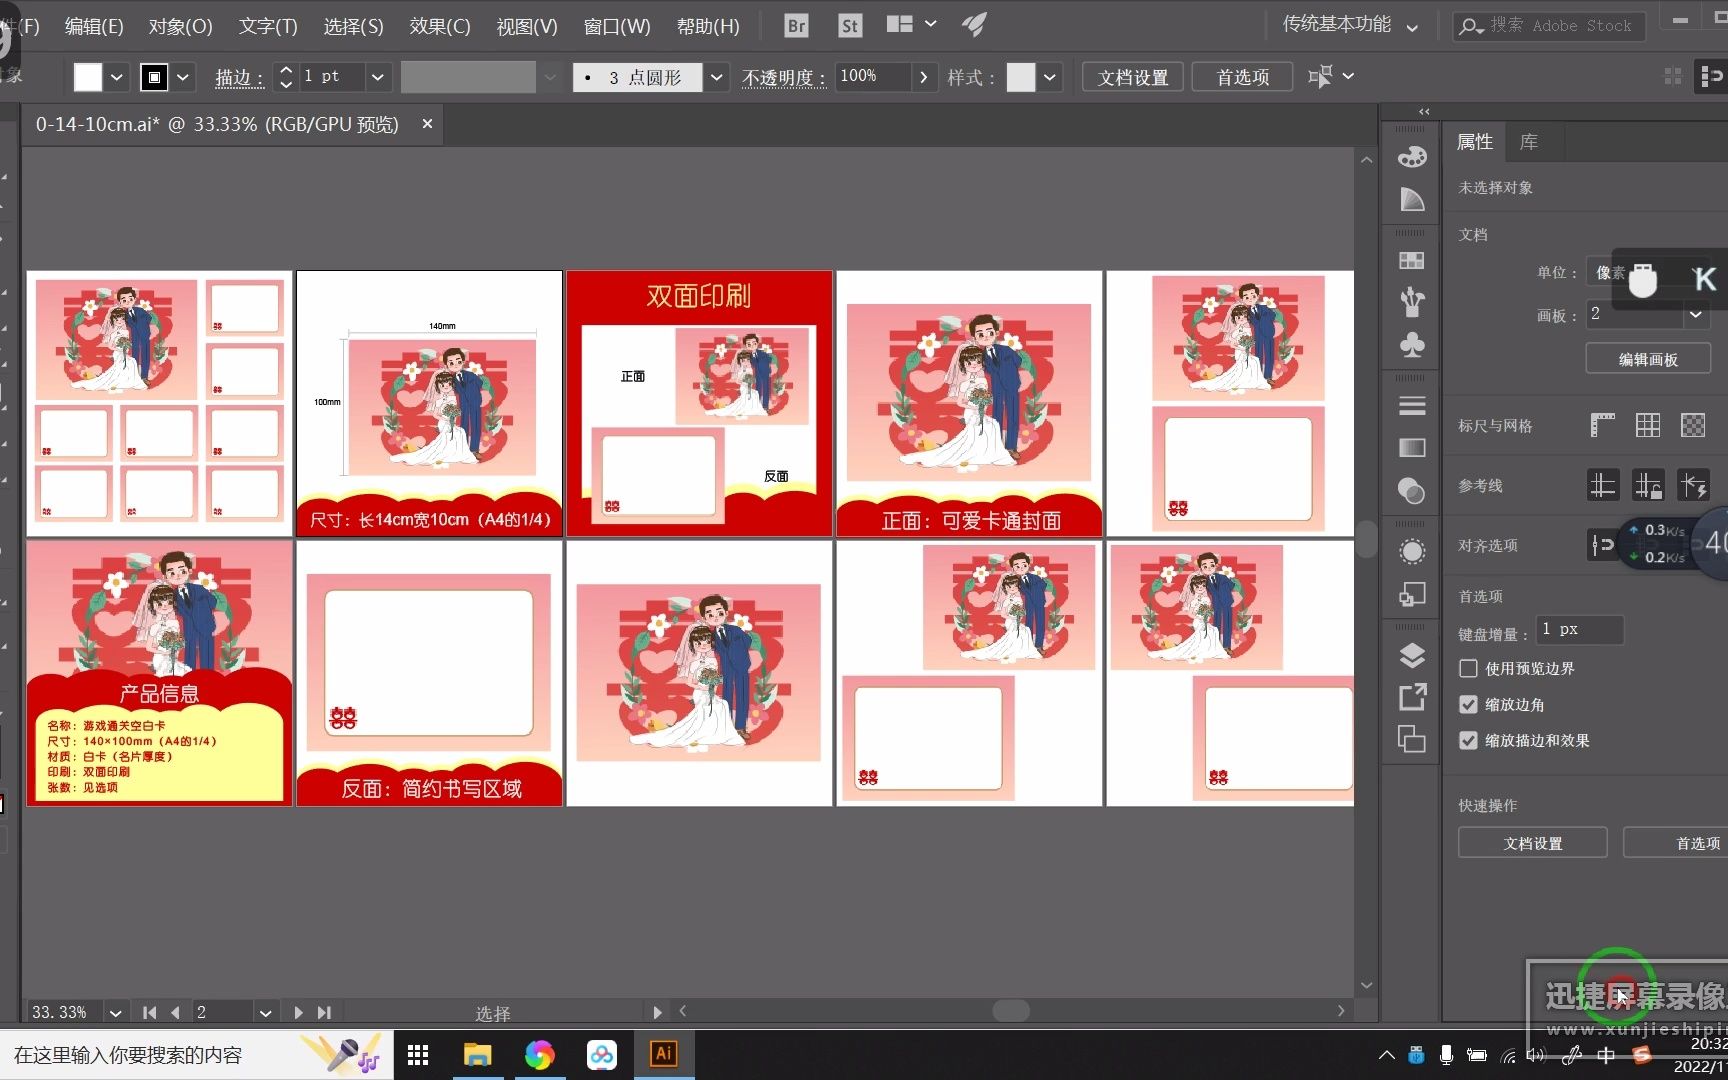The width and height of the screenshot is (1728, 1080).
Task: Open the Swatches panel icon
Action: pos(1412,261)
